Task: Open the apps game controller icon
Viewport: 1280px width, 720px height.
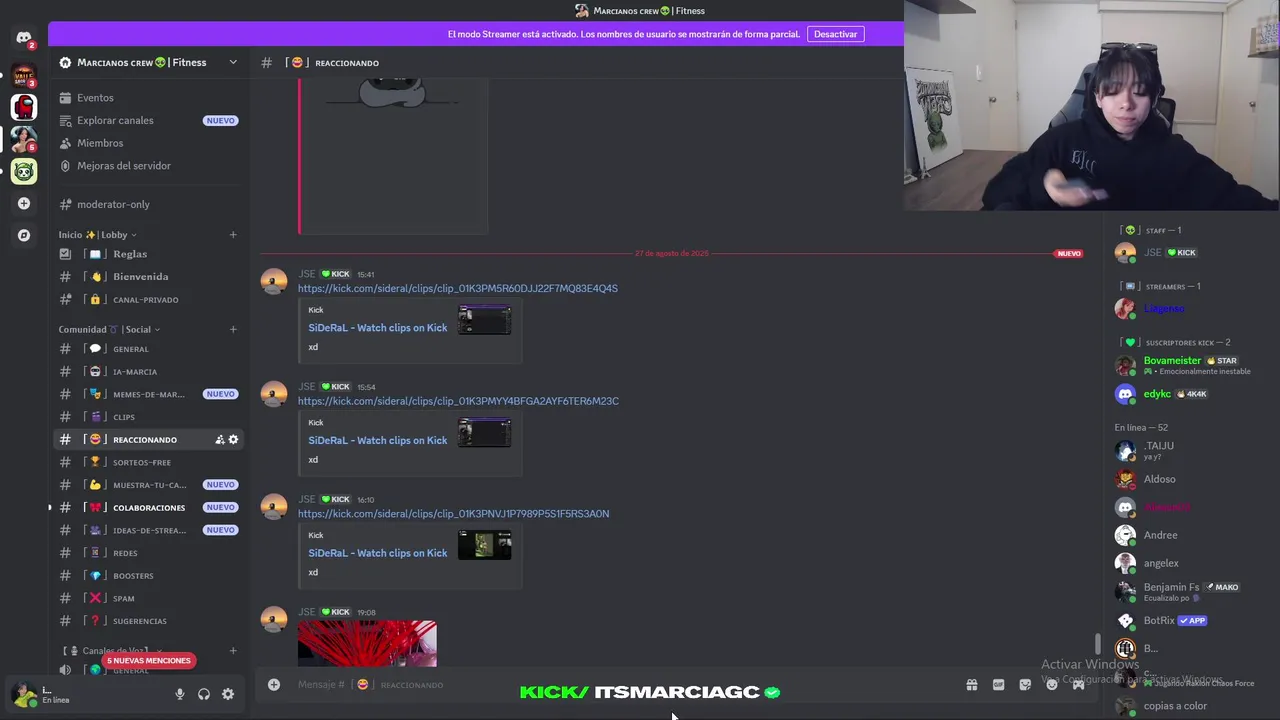Action: pos(1078,685)
